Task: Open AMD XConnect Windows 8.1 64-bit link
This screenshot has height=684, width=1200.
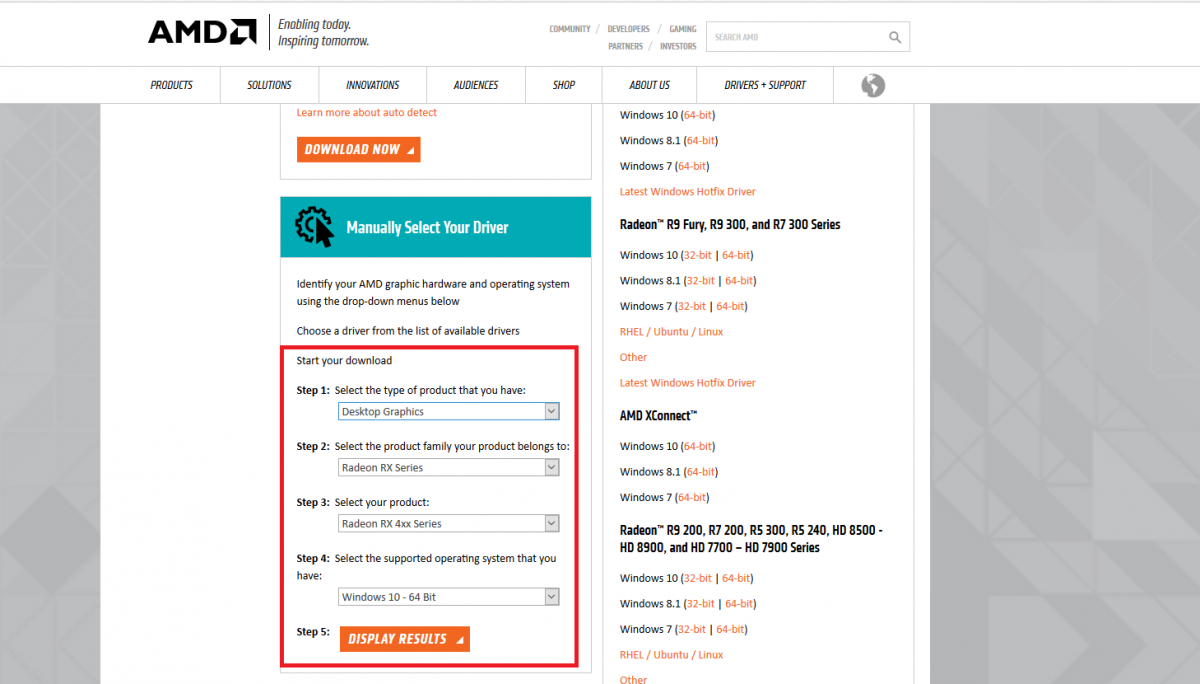Action: coord(701,471)
